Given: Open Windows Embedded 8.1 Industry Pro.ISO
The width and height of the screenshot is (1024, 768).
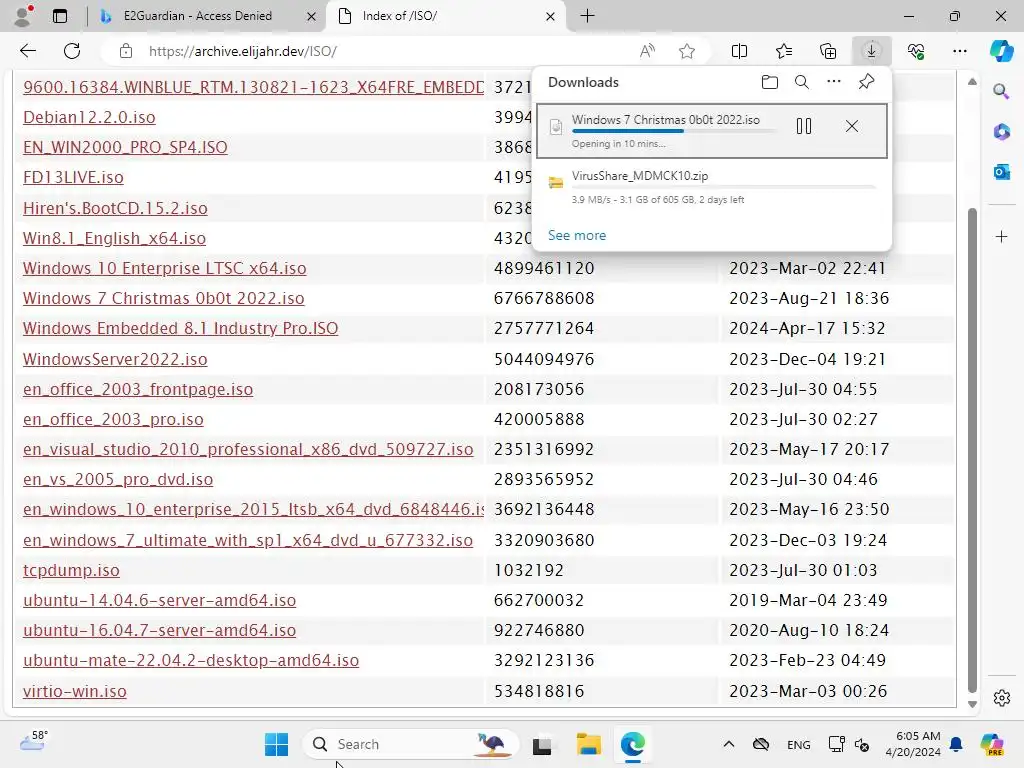Looking at the screenshot, I should click(180, 328).
